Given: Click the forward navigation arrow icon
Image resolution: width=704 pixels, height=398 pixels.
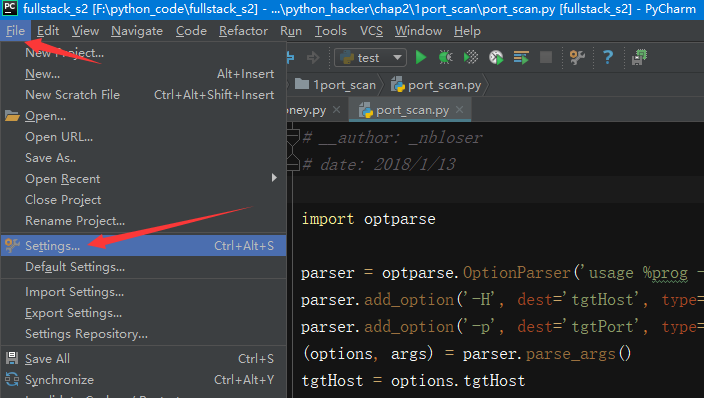Looking at the screenshot, I should (313, 57).
